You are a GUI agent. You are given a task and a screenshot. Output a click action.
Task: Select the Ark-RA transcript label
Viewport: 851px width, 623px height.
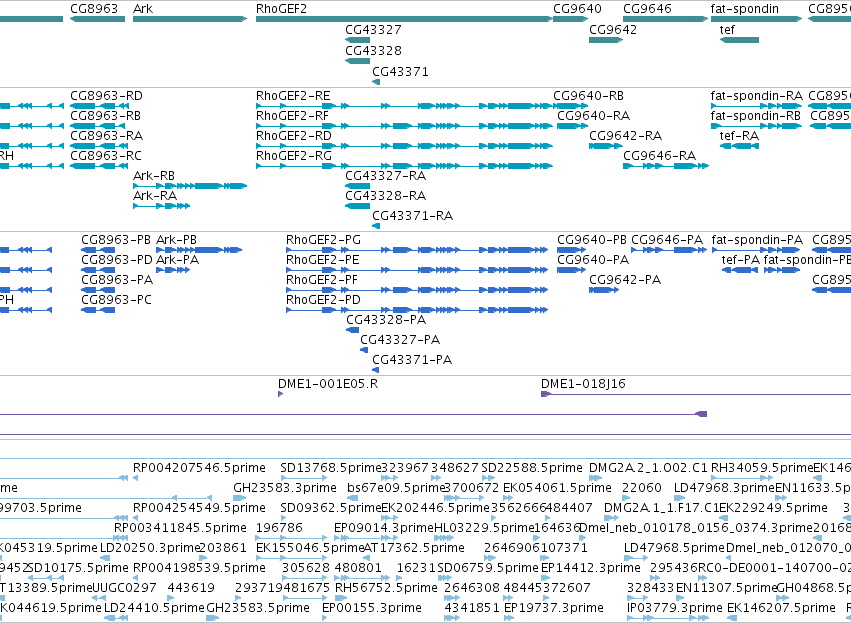(155, 196)
